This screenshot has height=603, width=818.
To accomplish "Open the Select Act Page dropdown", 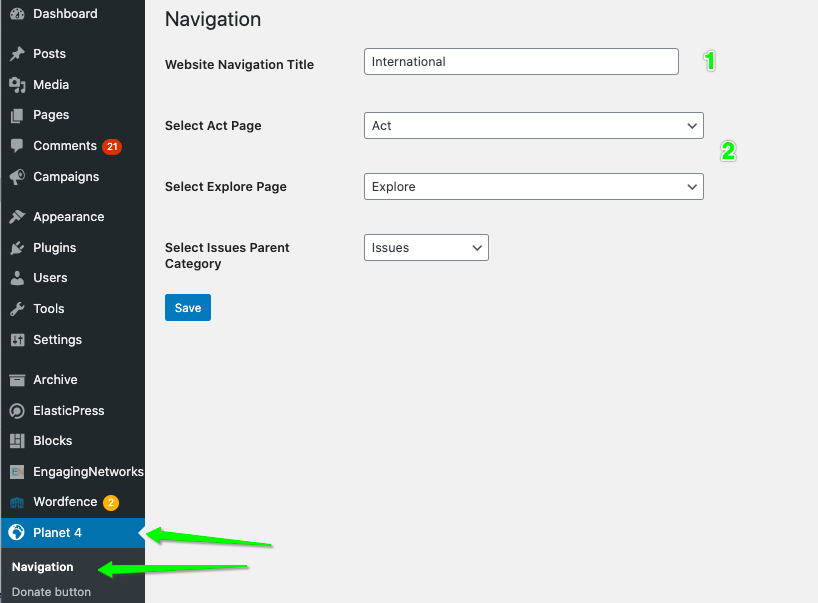I will coord(534,126).
